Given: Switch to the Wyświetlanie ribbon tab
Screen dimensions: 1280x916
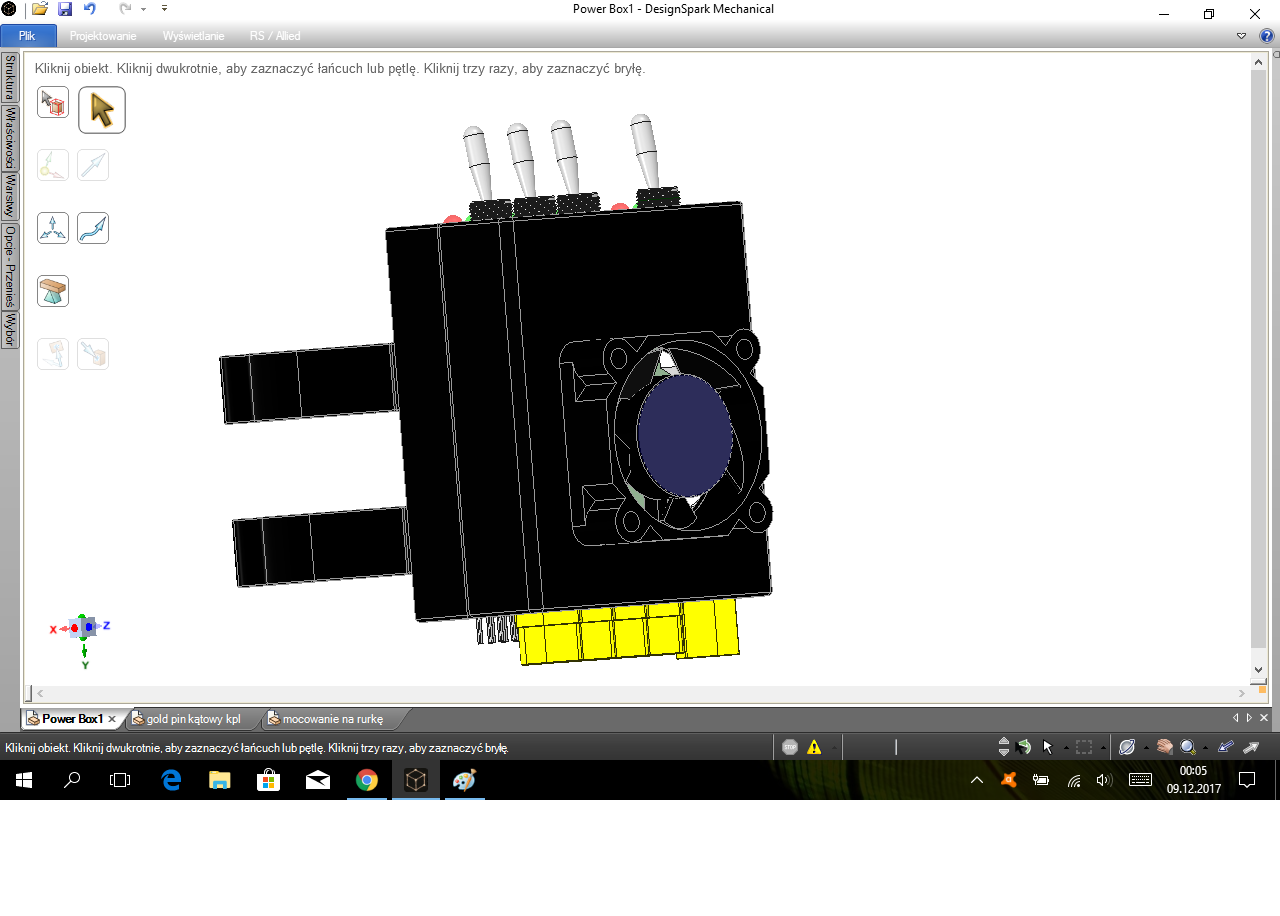Looking at the screenshot, I should 193,36.
